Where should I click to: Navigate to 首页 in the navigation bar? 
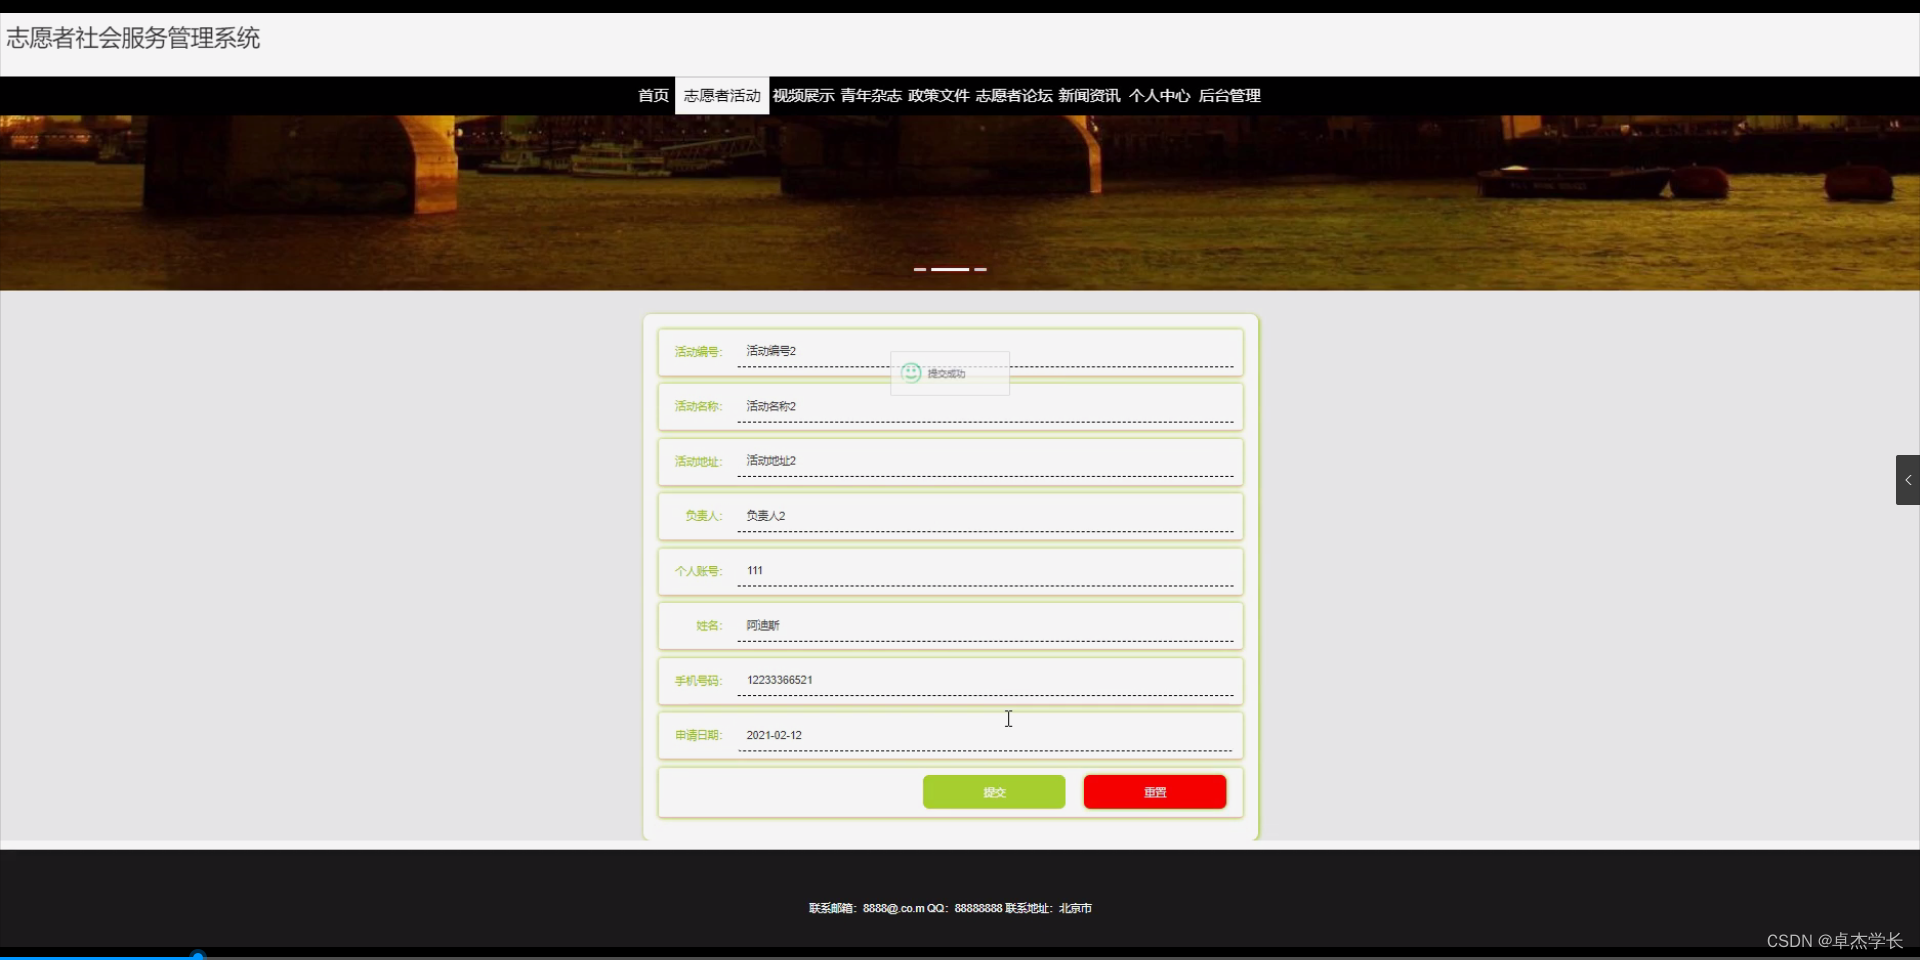[652, 95]
